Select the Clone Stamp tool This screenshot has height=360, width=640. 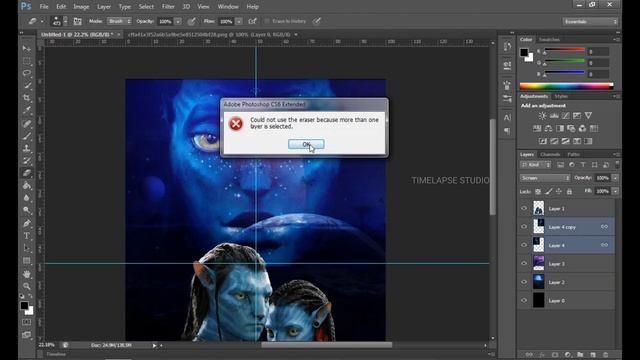(x=27, y=148)
